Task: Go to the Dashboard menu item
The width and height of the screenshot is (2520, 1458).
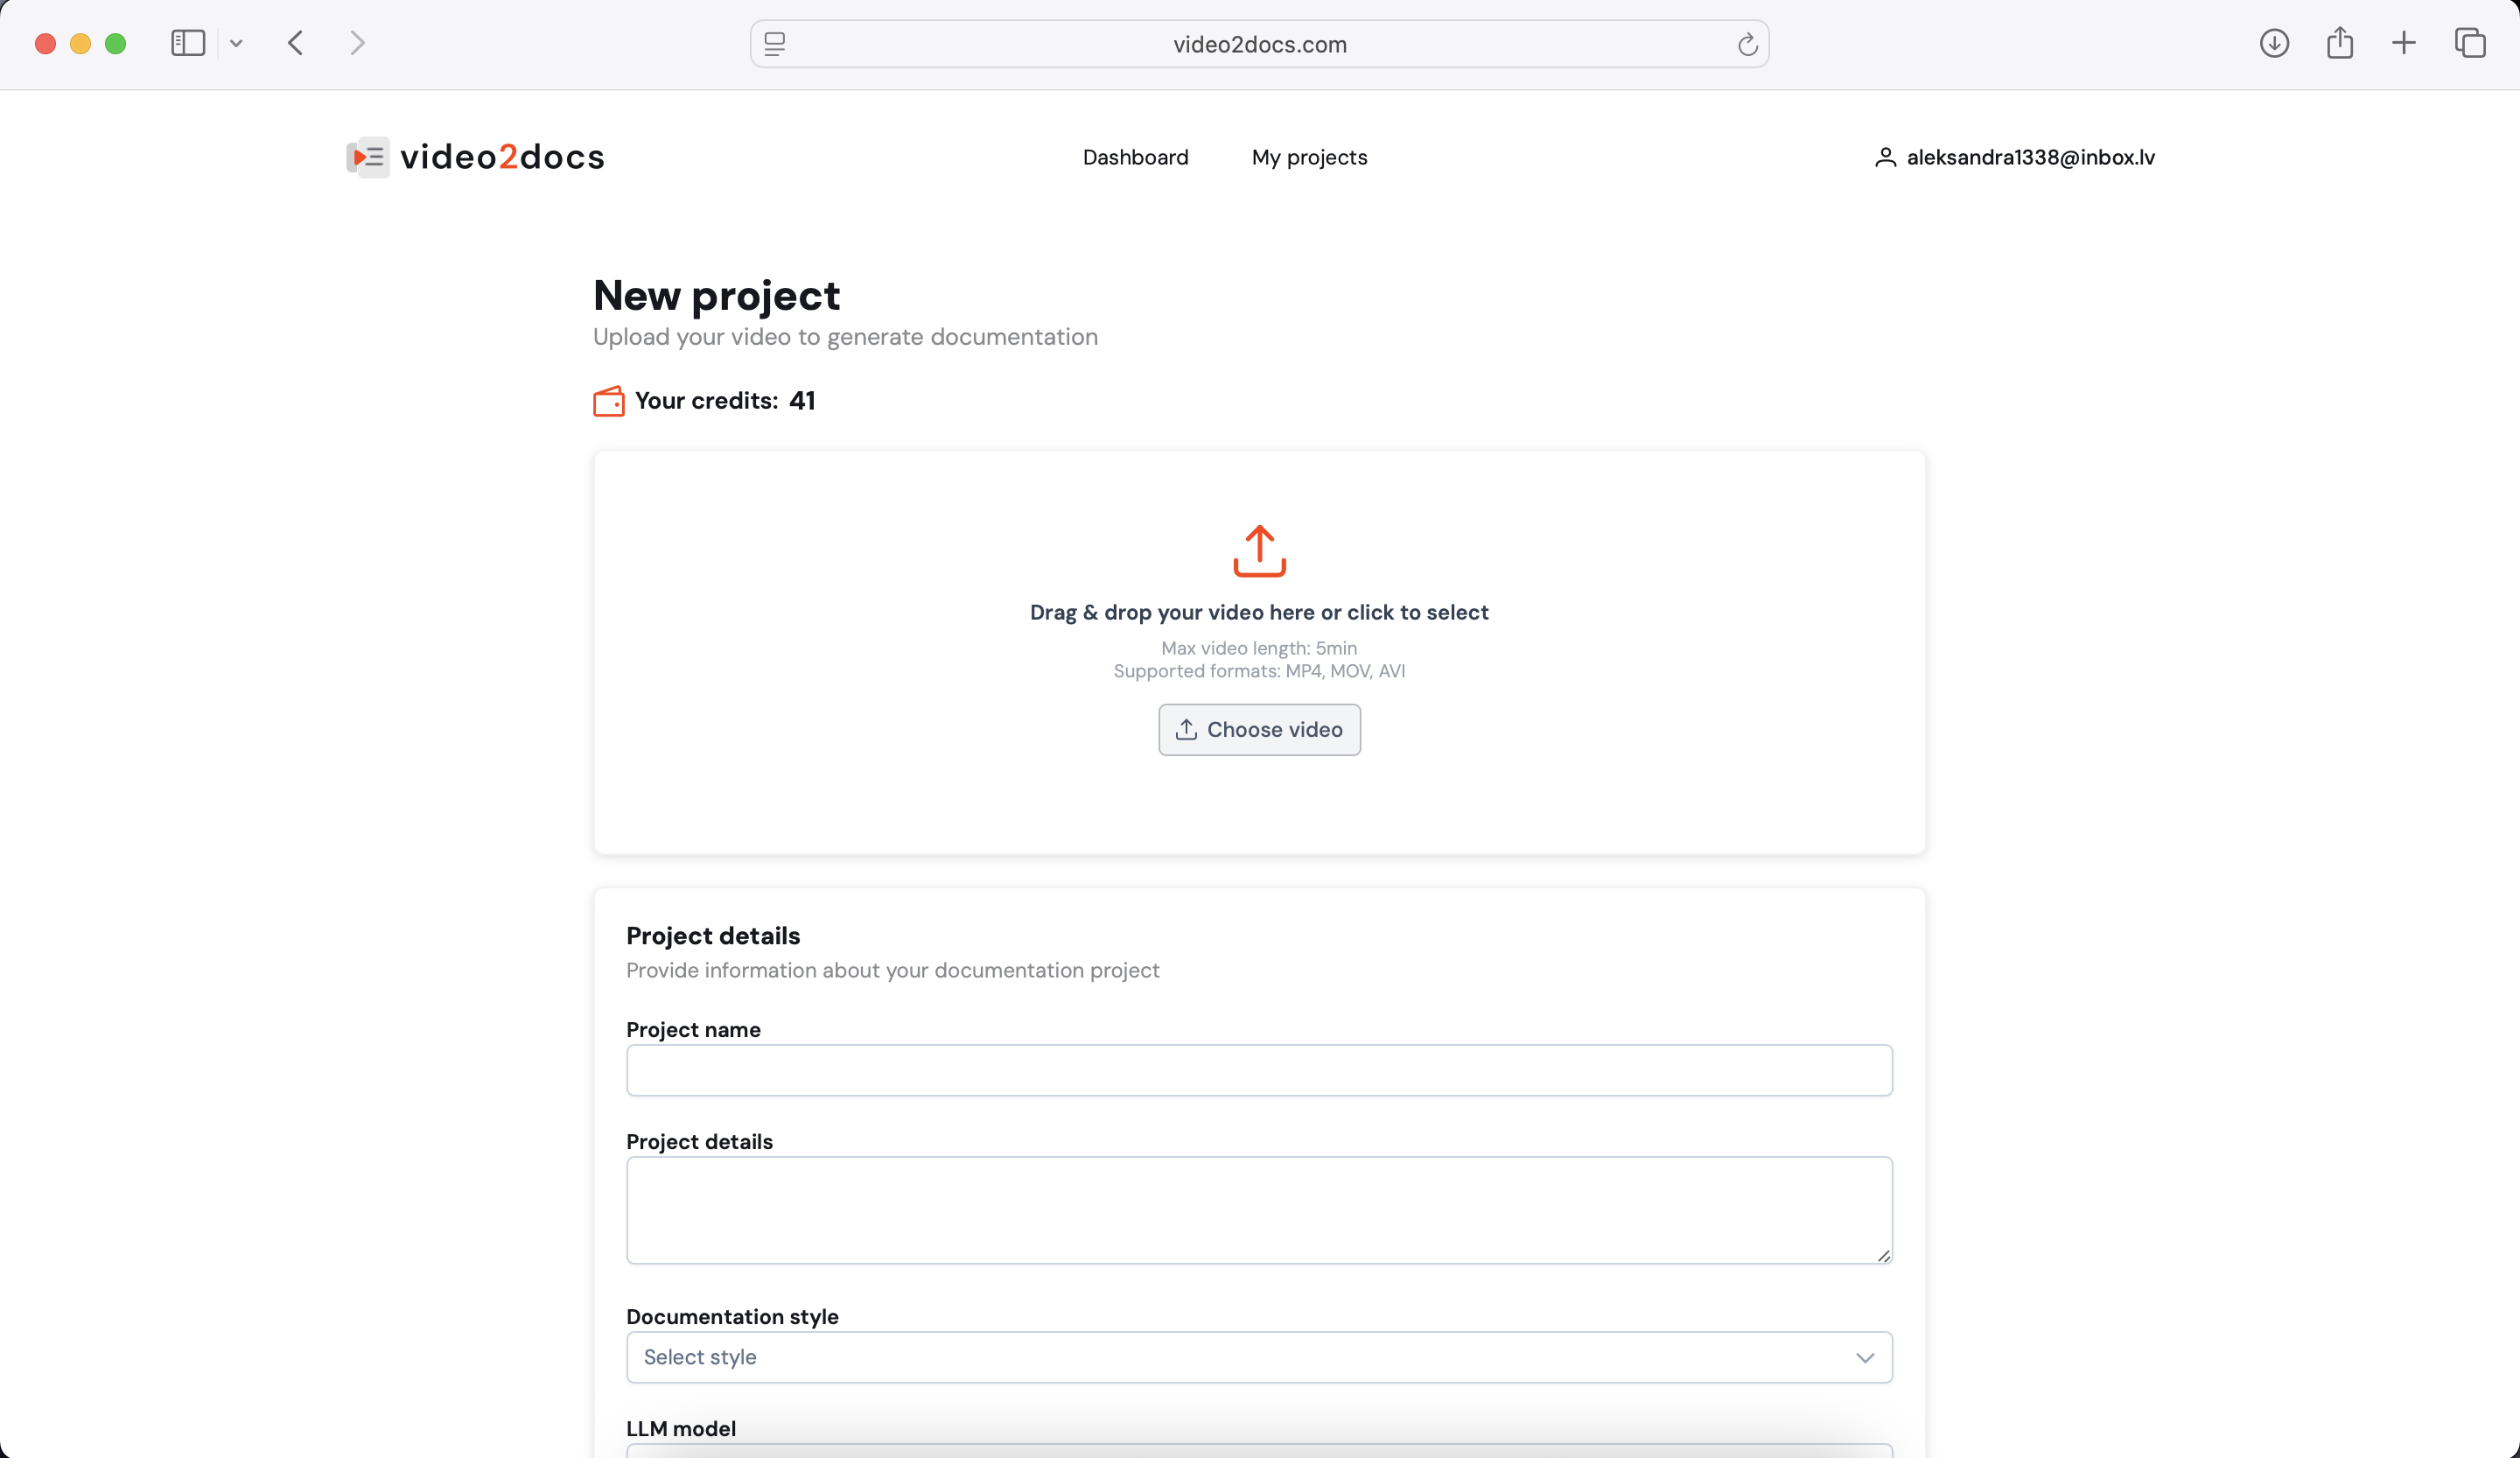Action: point(1135,157)
